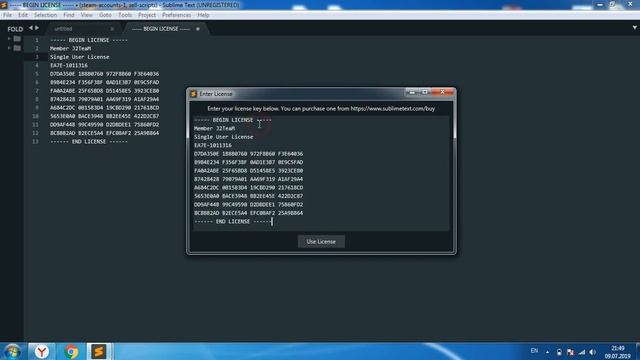Open the taskbar clock showing 21:49

coord(618,352)
